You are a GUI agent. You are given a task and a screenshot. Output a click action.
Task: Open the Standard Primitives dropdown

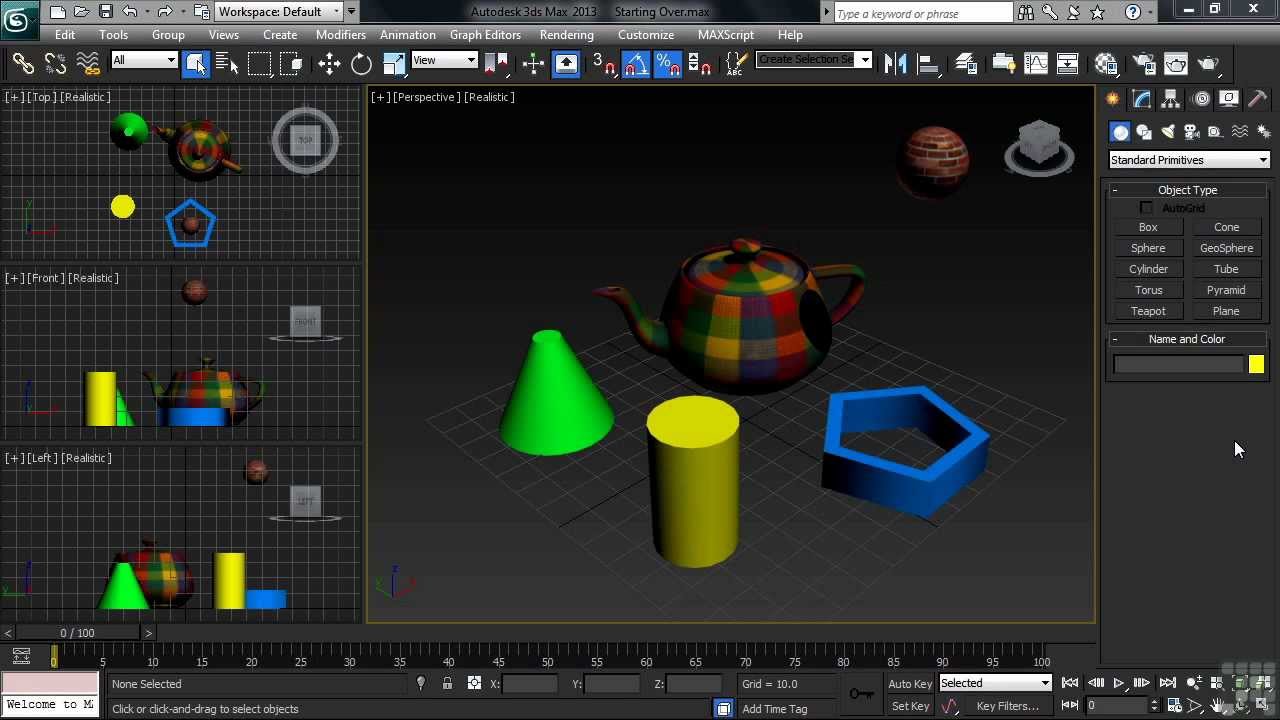[1188, 160]
